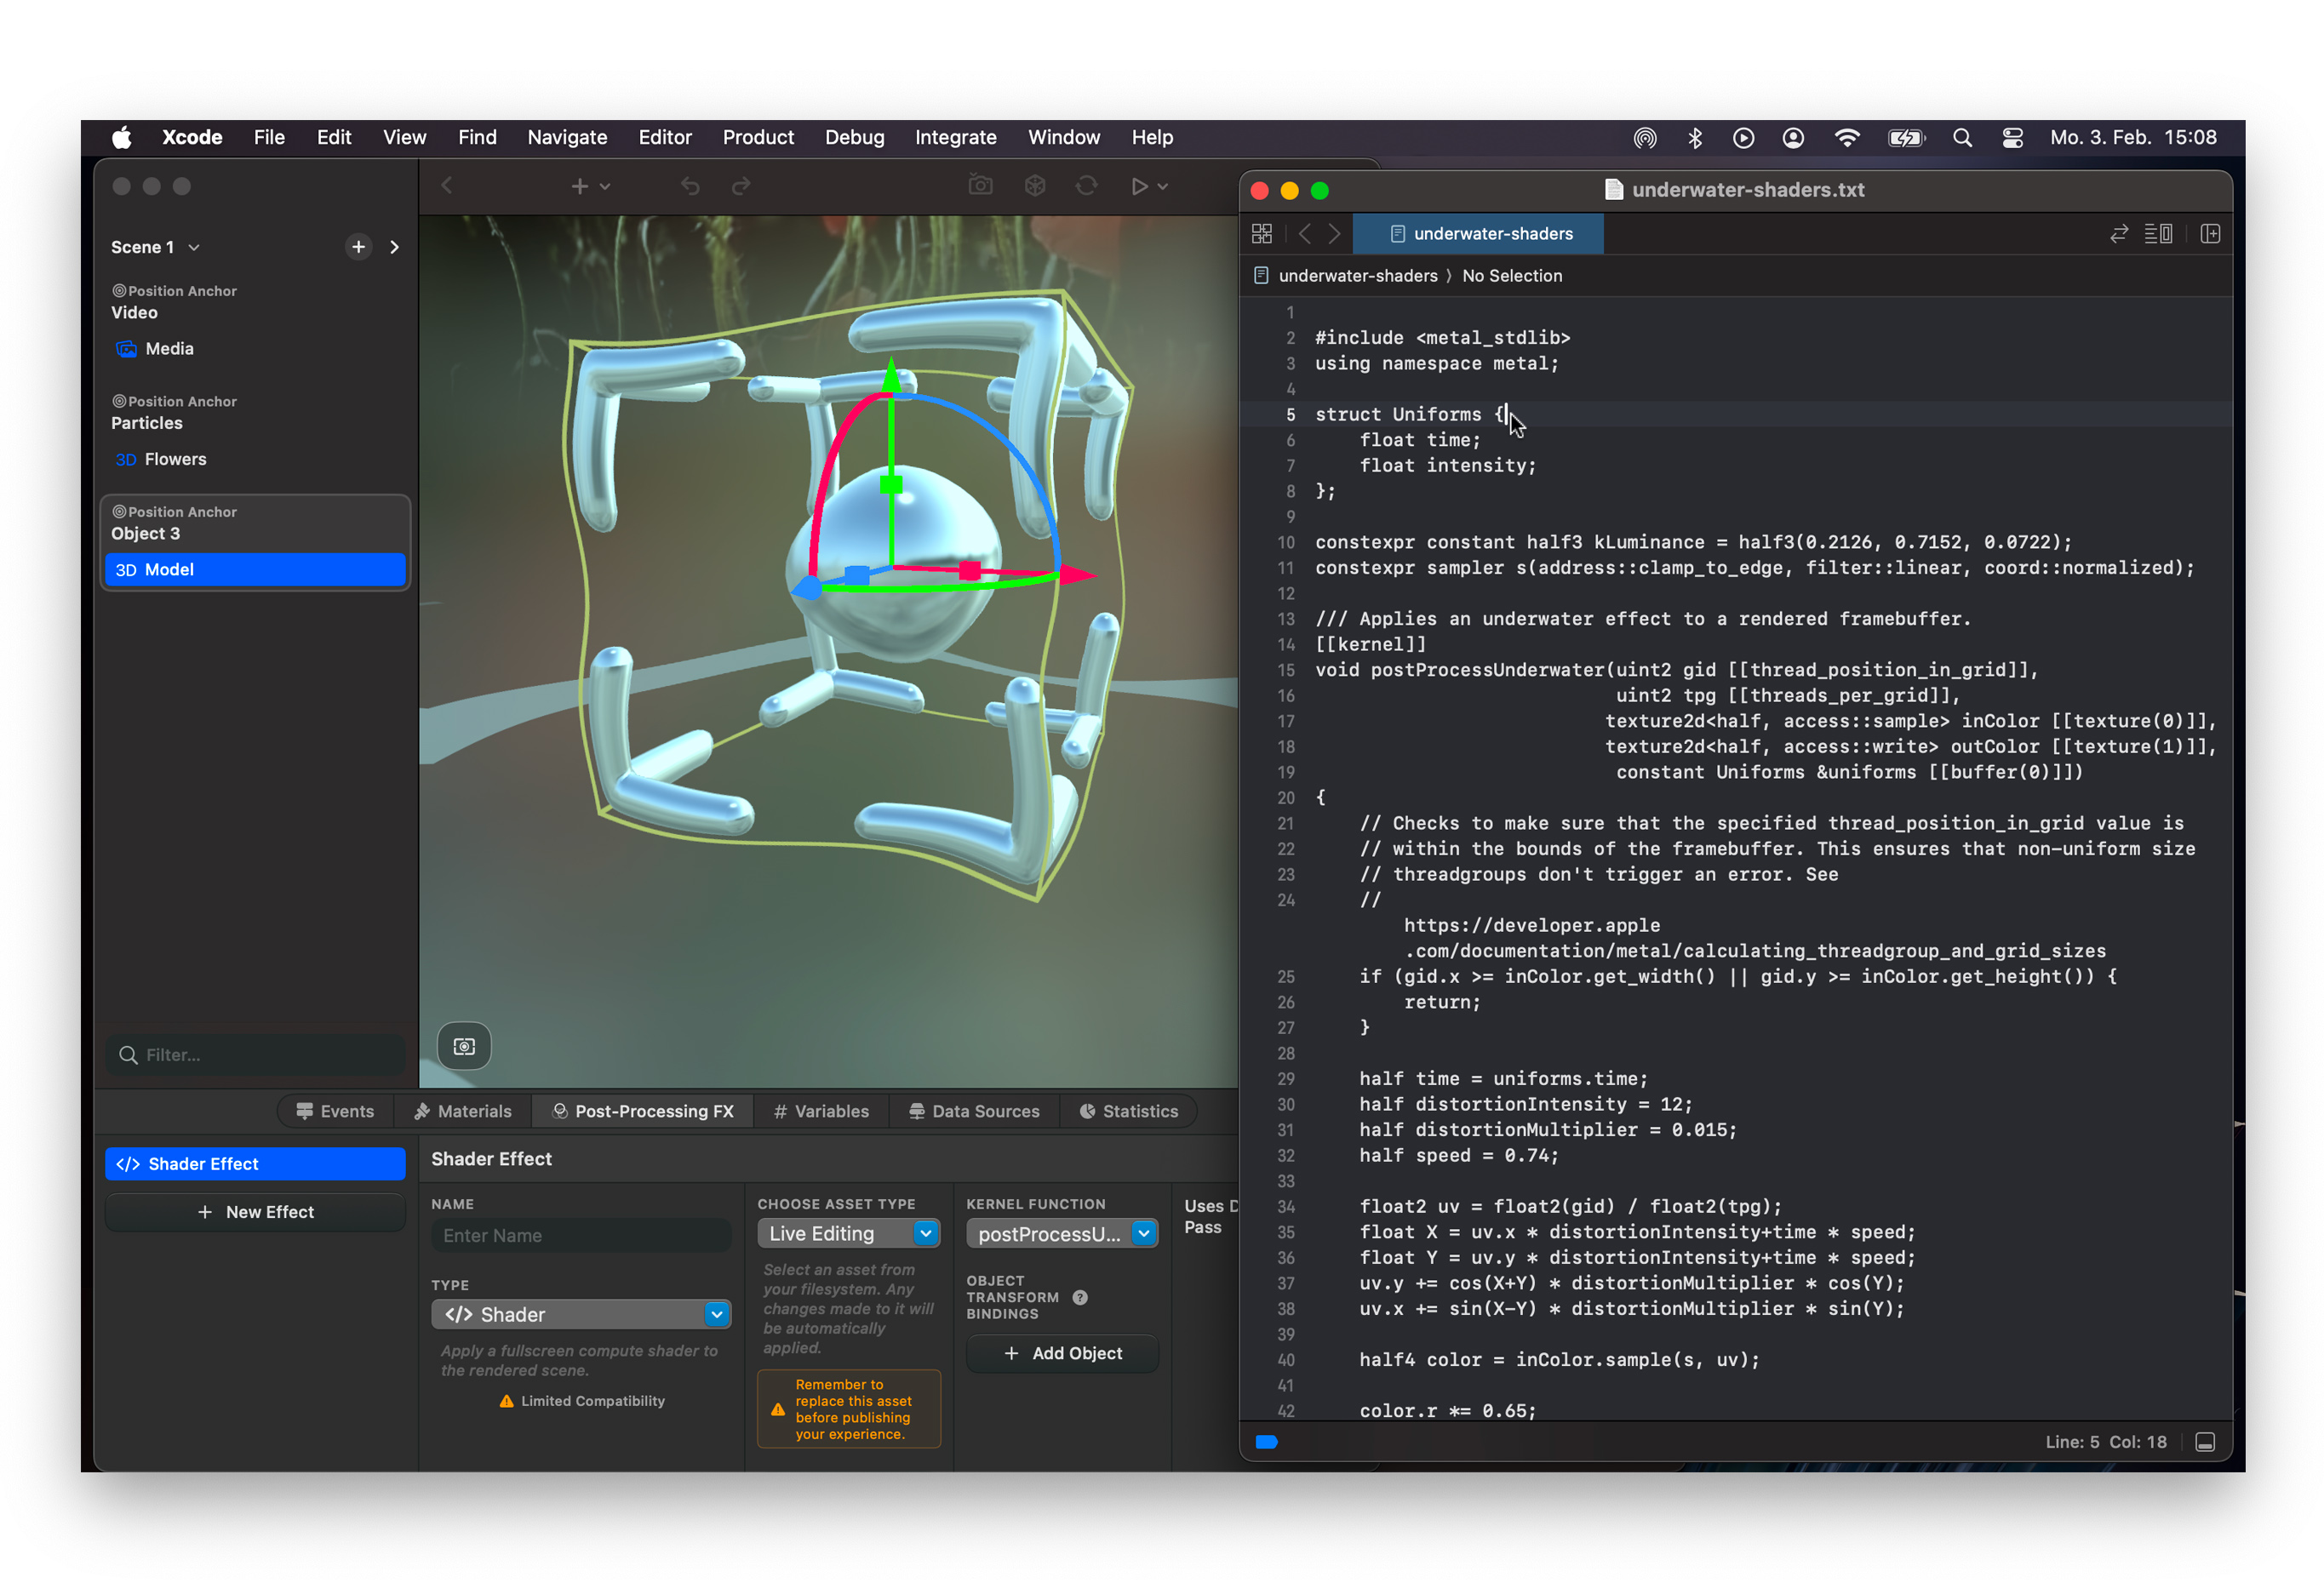The height and width of the screenshot is (1583, 2324).
Task: Click the Enter Name input field
Action: pos(581,1236)
